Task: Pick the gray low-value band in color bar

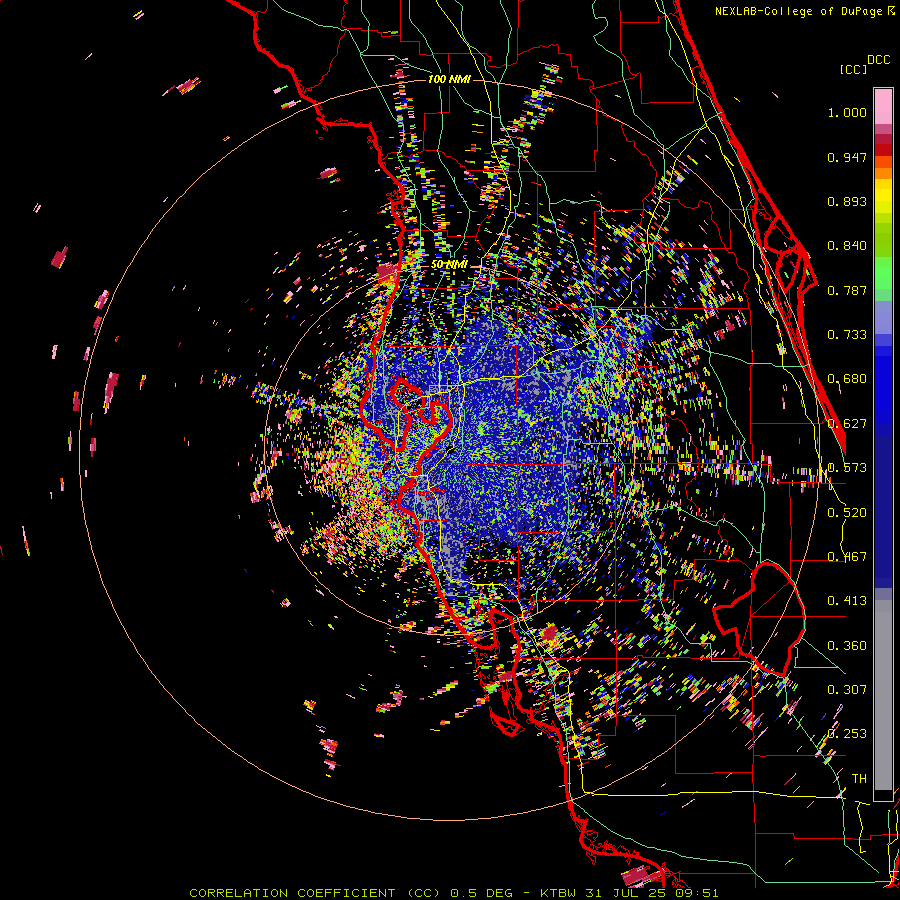Action: pos(883,695)
